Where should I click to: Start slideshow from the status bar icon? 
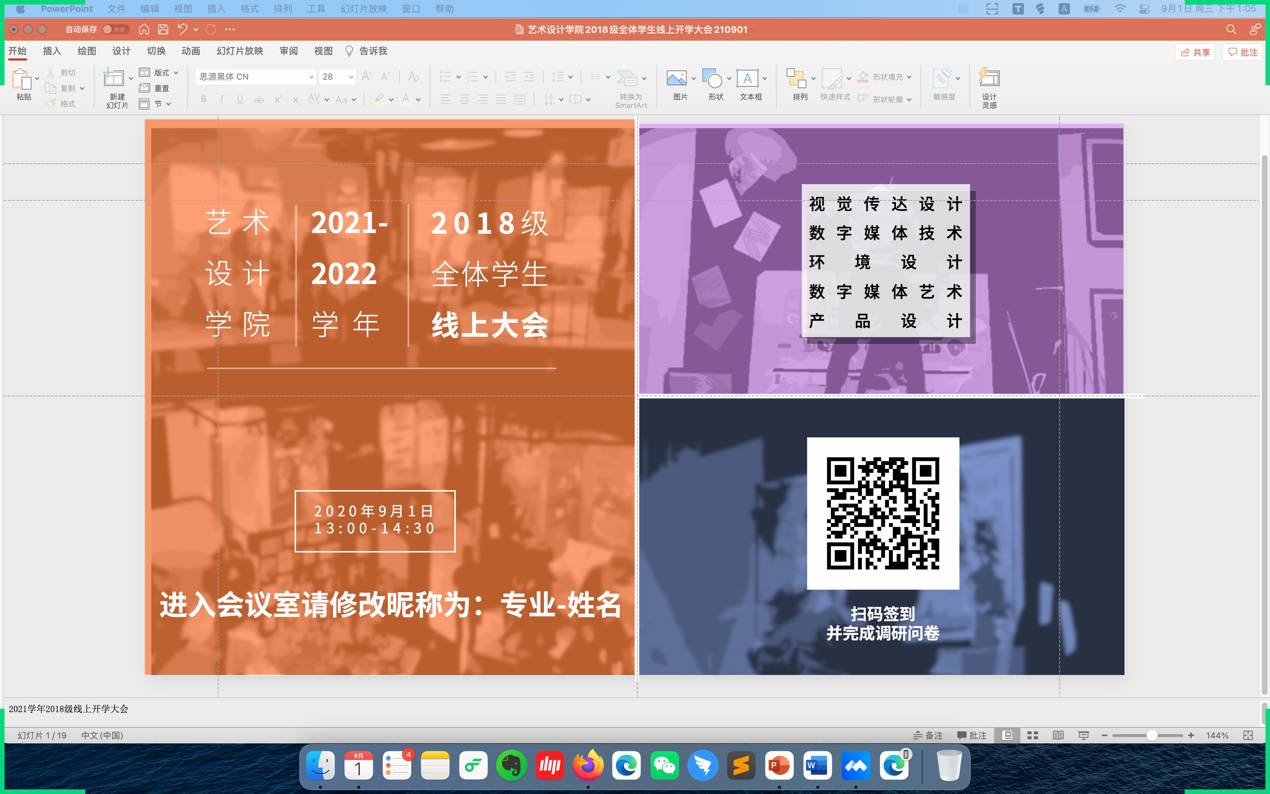click(x=1083, y=736)
